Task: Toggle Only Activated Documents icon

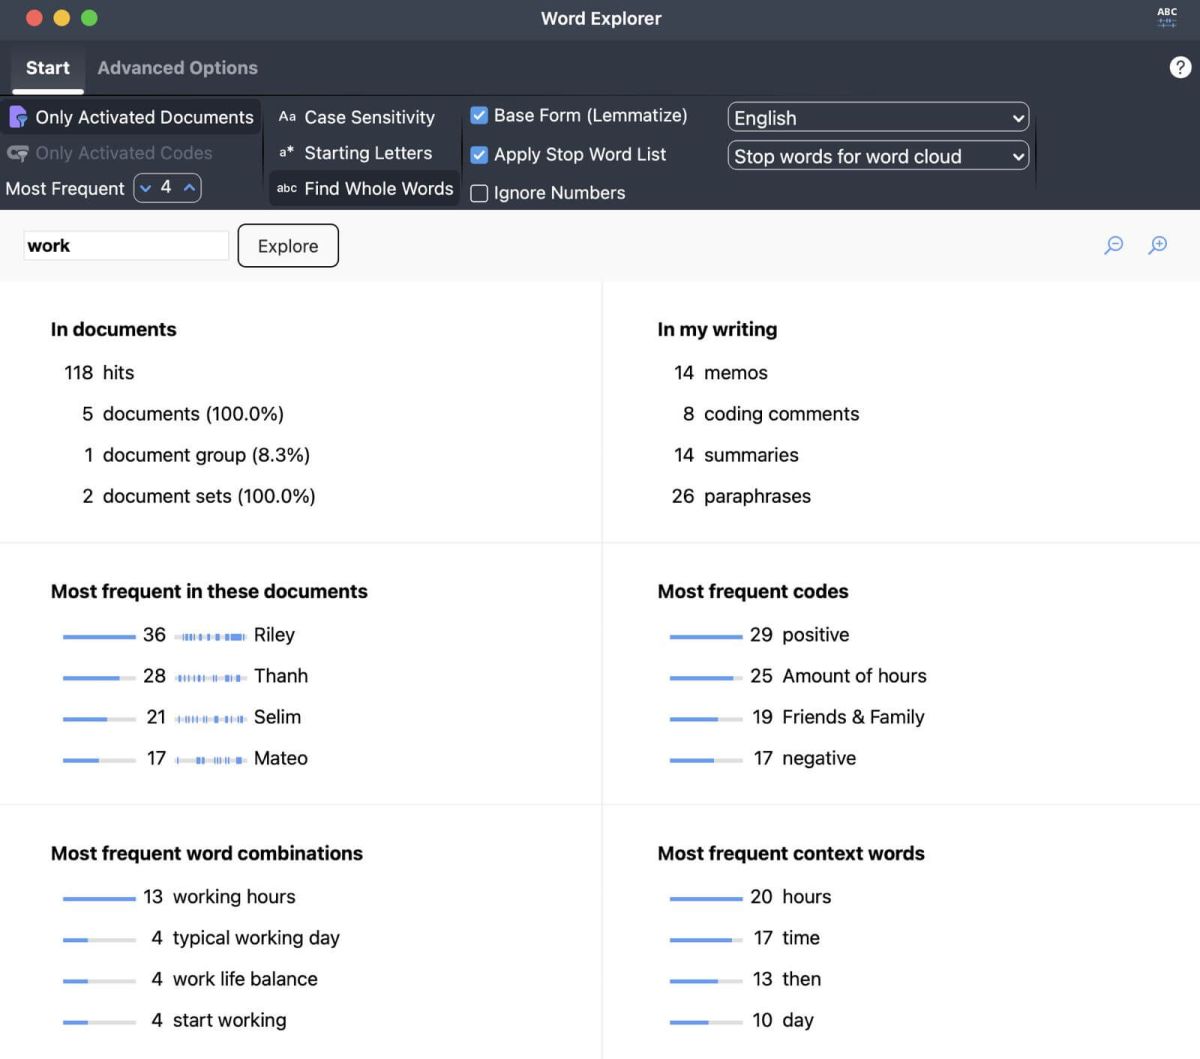Action: pos(18,117)
